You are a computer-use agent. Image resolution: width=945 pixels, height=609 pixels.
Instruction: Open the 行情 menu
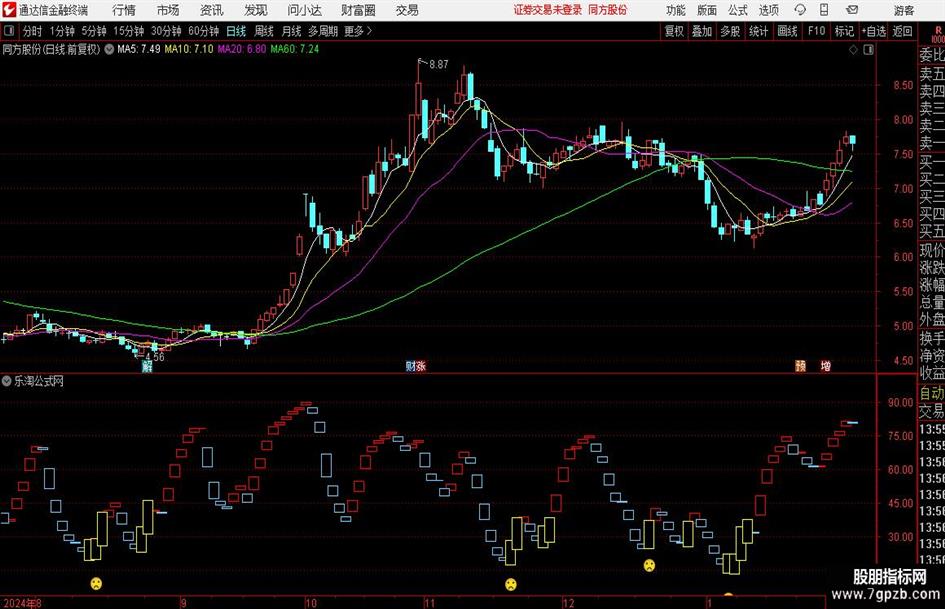[x=124, y=10]
